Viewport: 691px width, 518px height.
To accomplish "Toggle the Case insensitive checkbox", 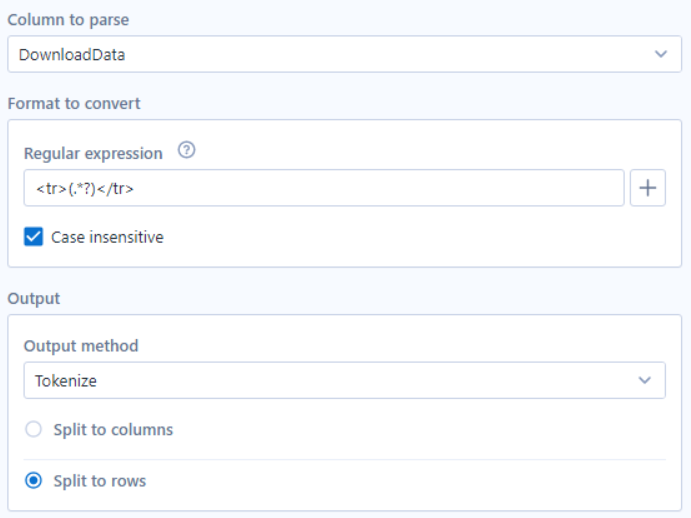I will (x=33, y=237).
